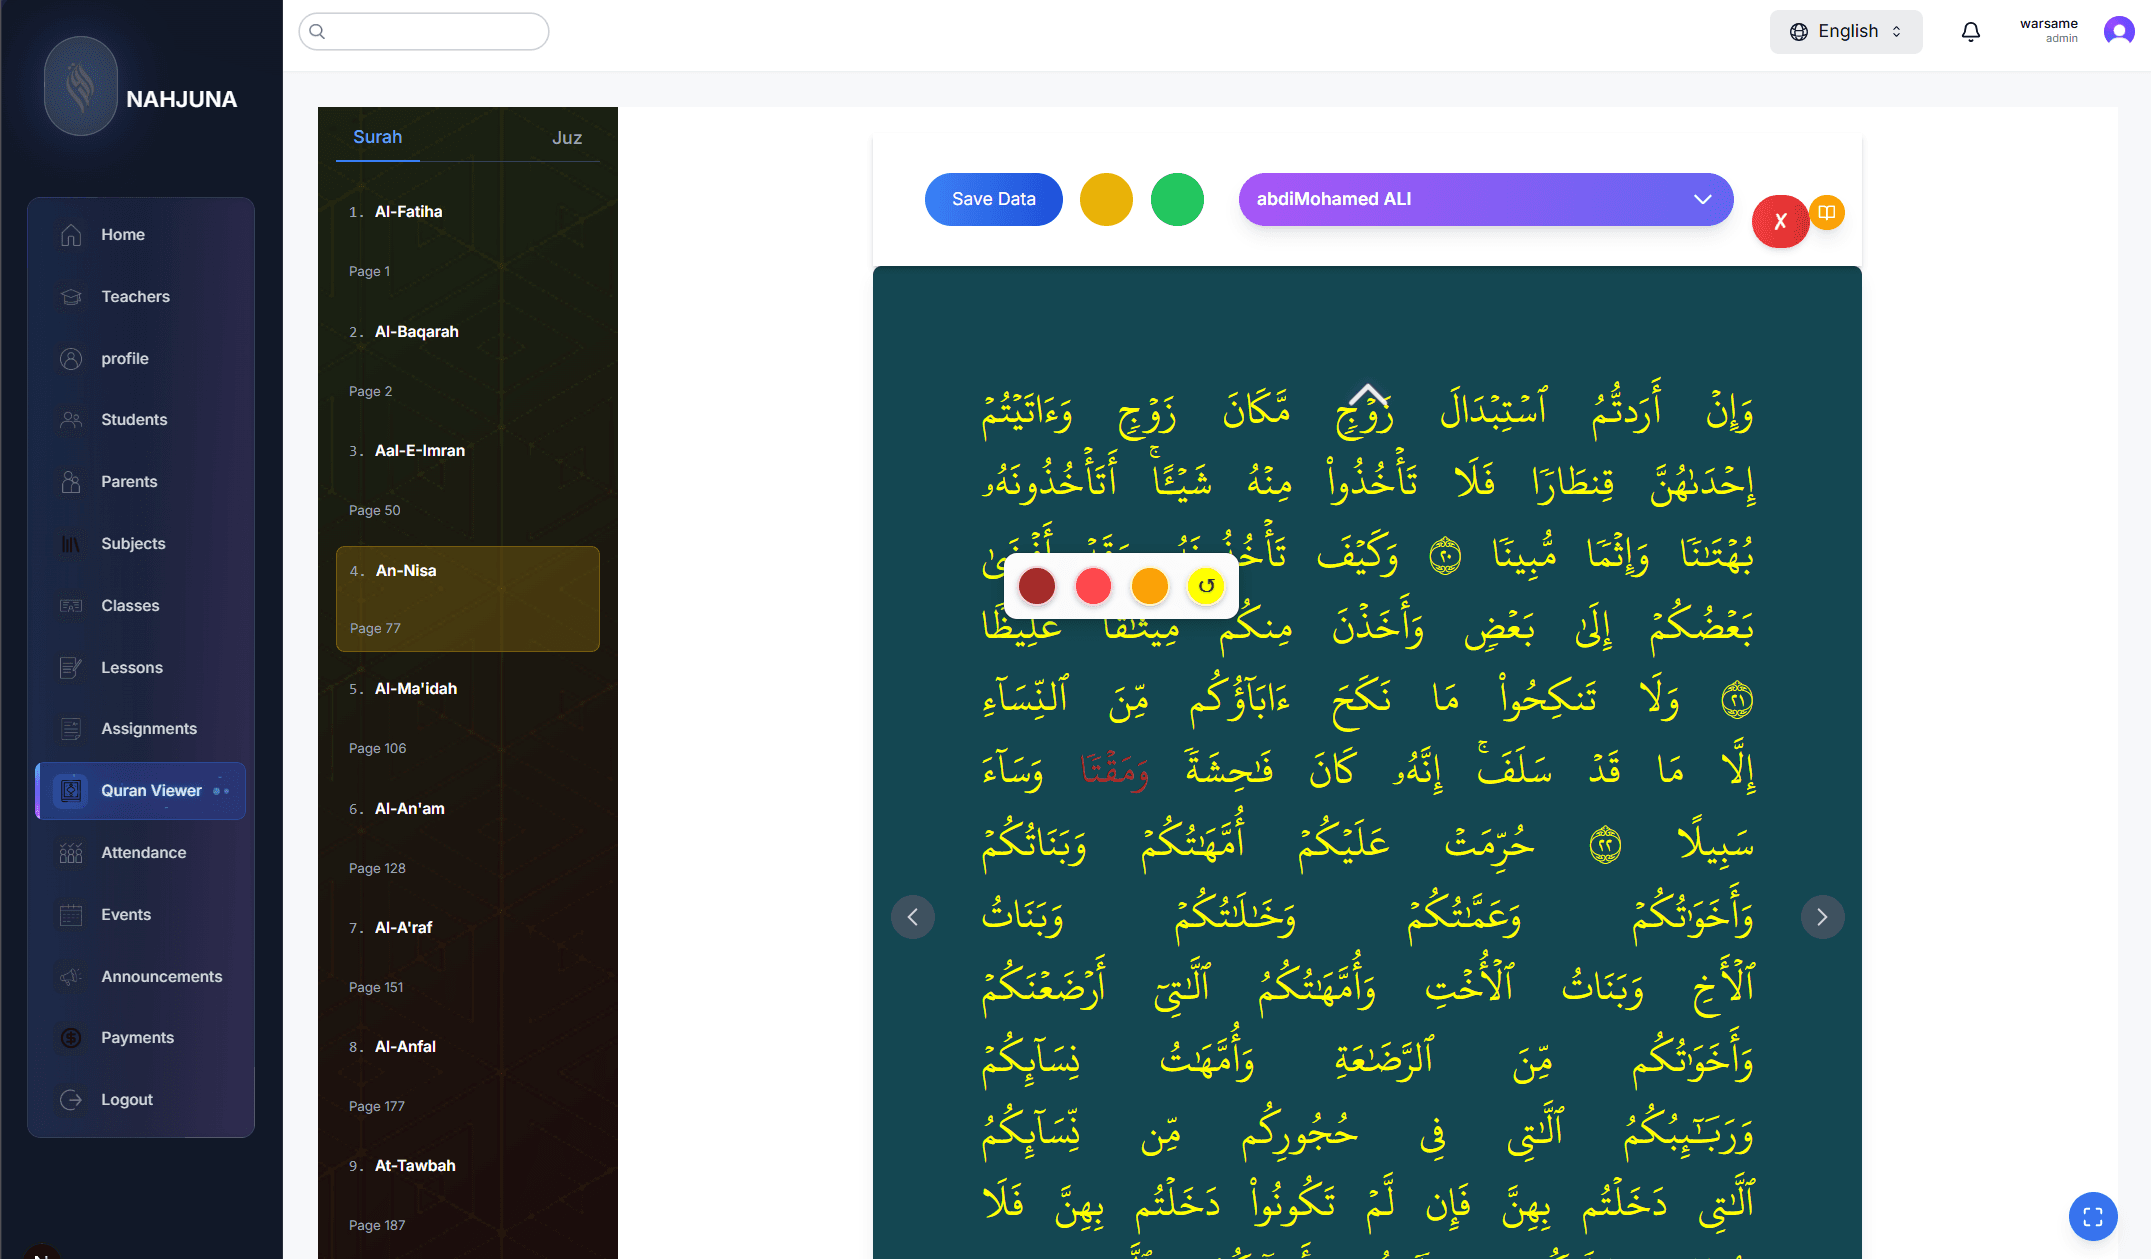Click the red highlighted word ومقتا
The height and width of the screenshot is (1259, 2151).
pos(1115,770)
